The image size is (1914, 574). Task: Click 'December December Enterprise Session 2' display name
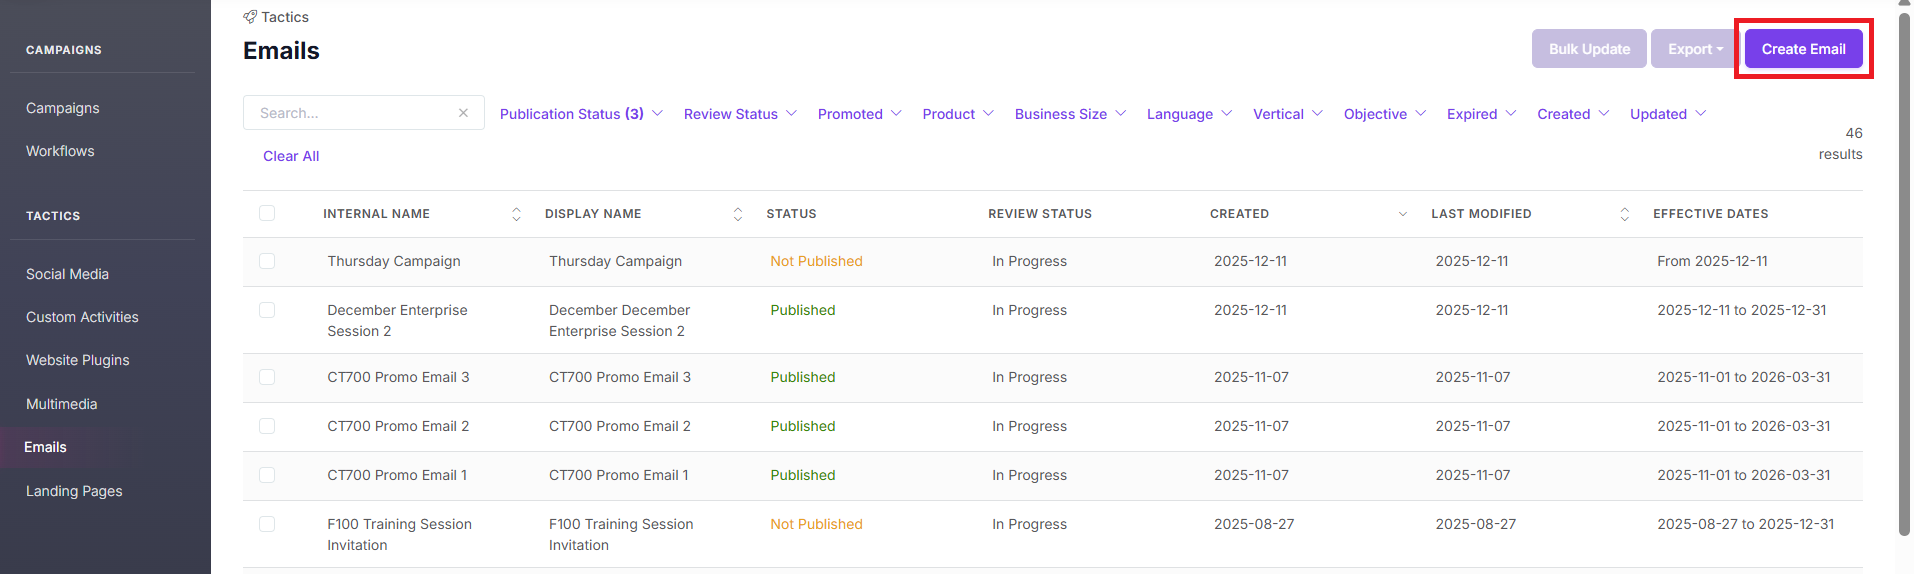tap(619, 320)
